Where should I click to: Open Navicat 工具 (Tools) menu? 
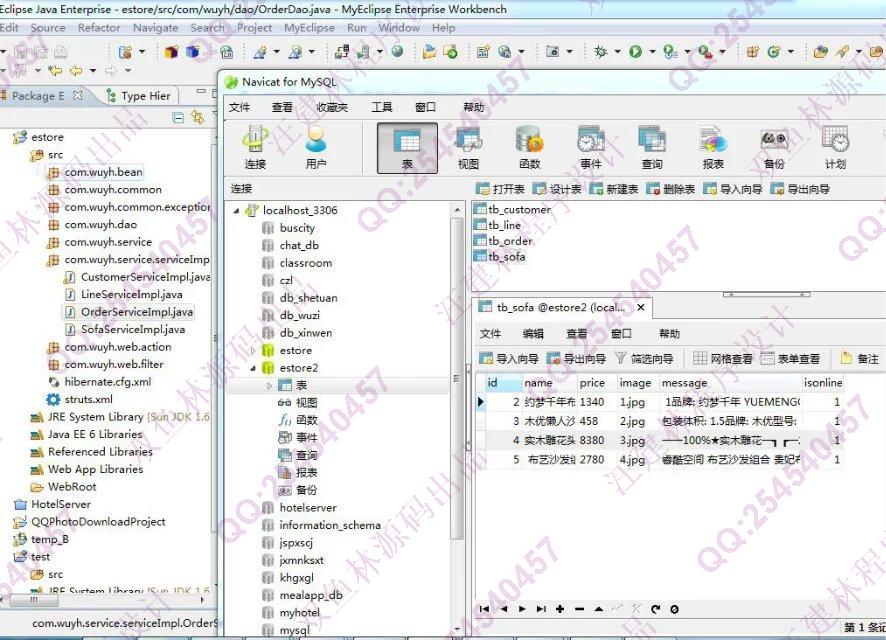[381, 107]
